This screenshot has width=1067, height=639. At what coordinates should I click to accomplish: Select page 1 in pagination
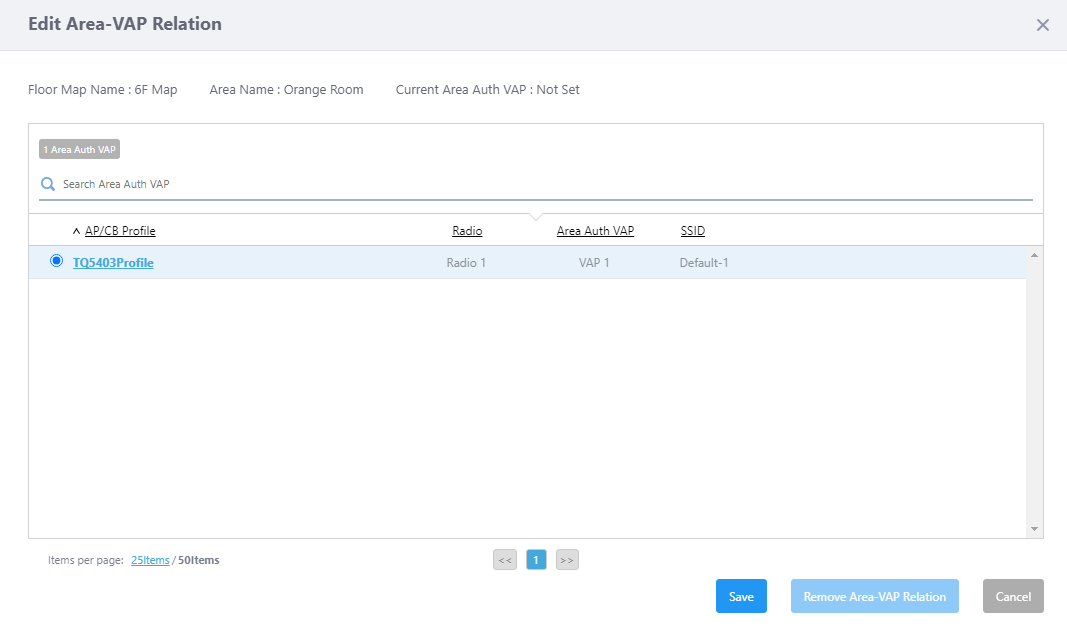(536, 560)
